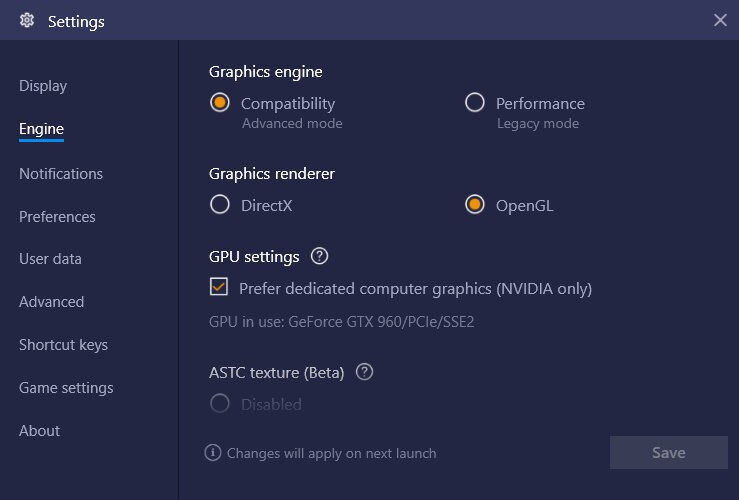Open the ASTC texture help tooltip icon
The width and height of the screenshot is (739, 500).
(x=364, y=372)
